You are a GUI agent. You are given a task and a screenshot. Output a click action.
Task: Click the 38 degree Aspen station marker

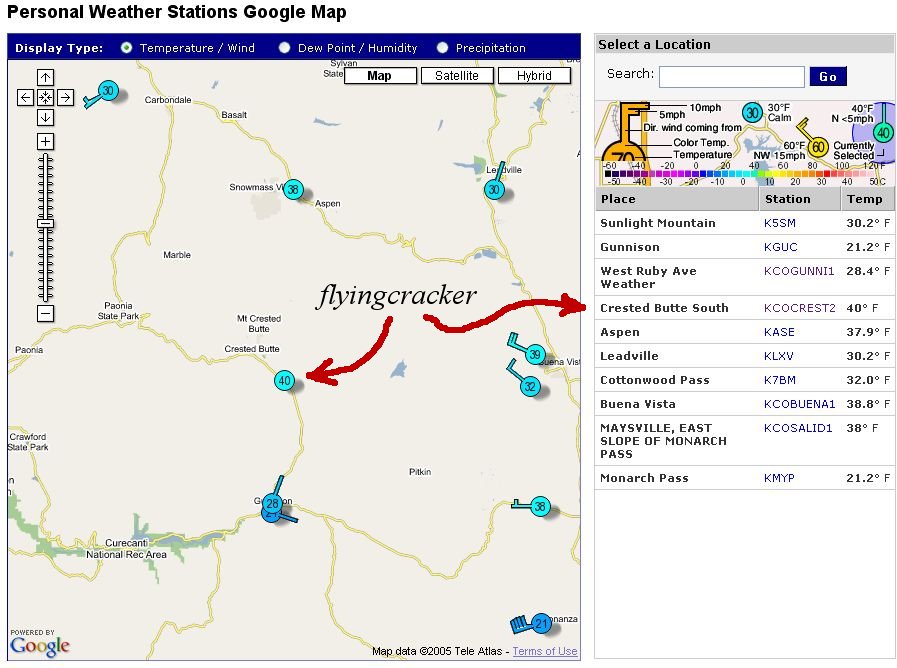coord(293,189)
